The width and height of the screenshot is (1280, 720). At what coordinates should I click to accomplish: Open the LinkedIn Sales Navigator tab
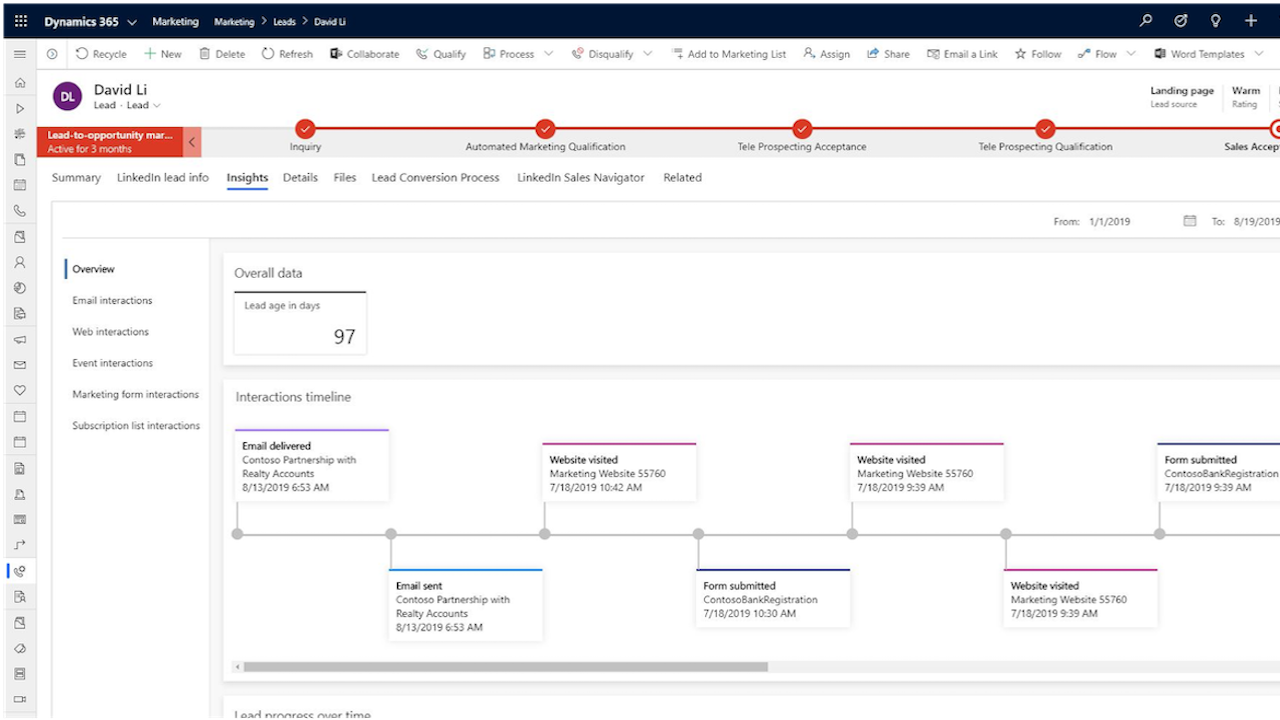pyautogui.click(x=581, y=178)
